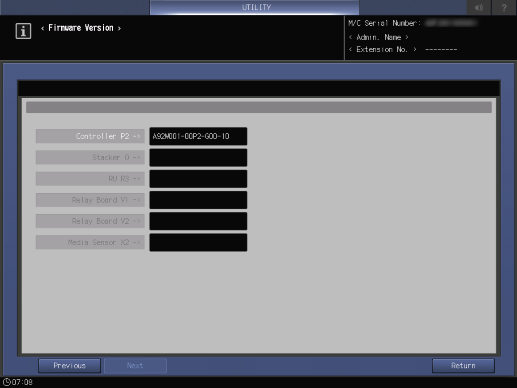Click the 07:08 time display
Image resolution: width=517 pixels, height=388 pixels.
coord(22,382)
